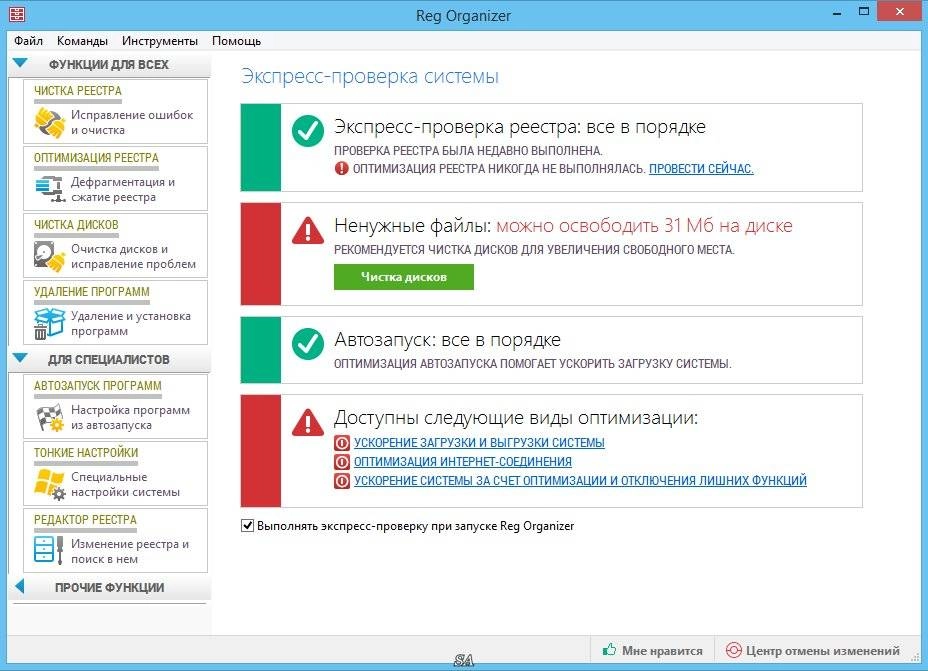Select ЧИСТКА РЕЕСТРА heading in sidebar
The height and width of the screenshot is (671, 928).
(x=78, y=91)
